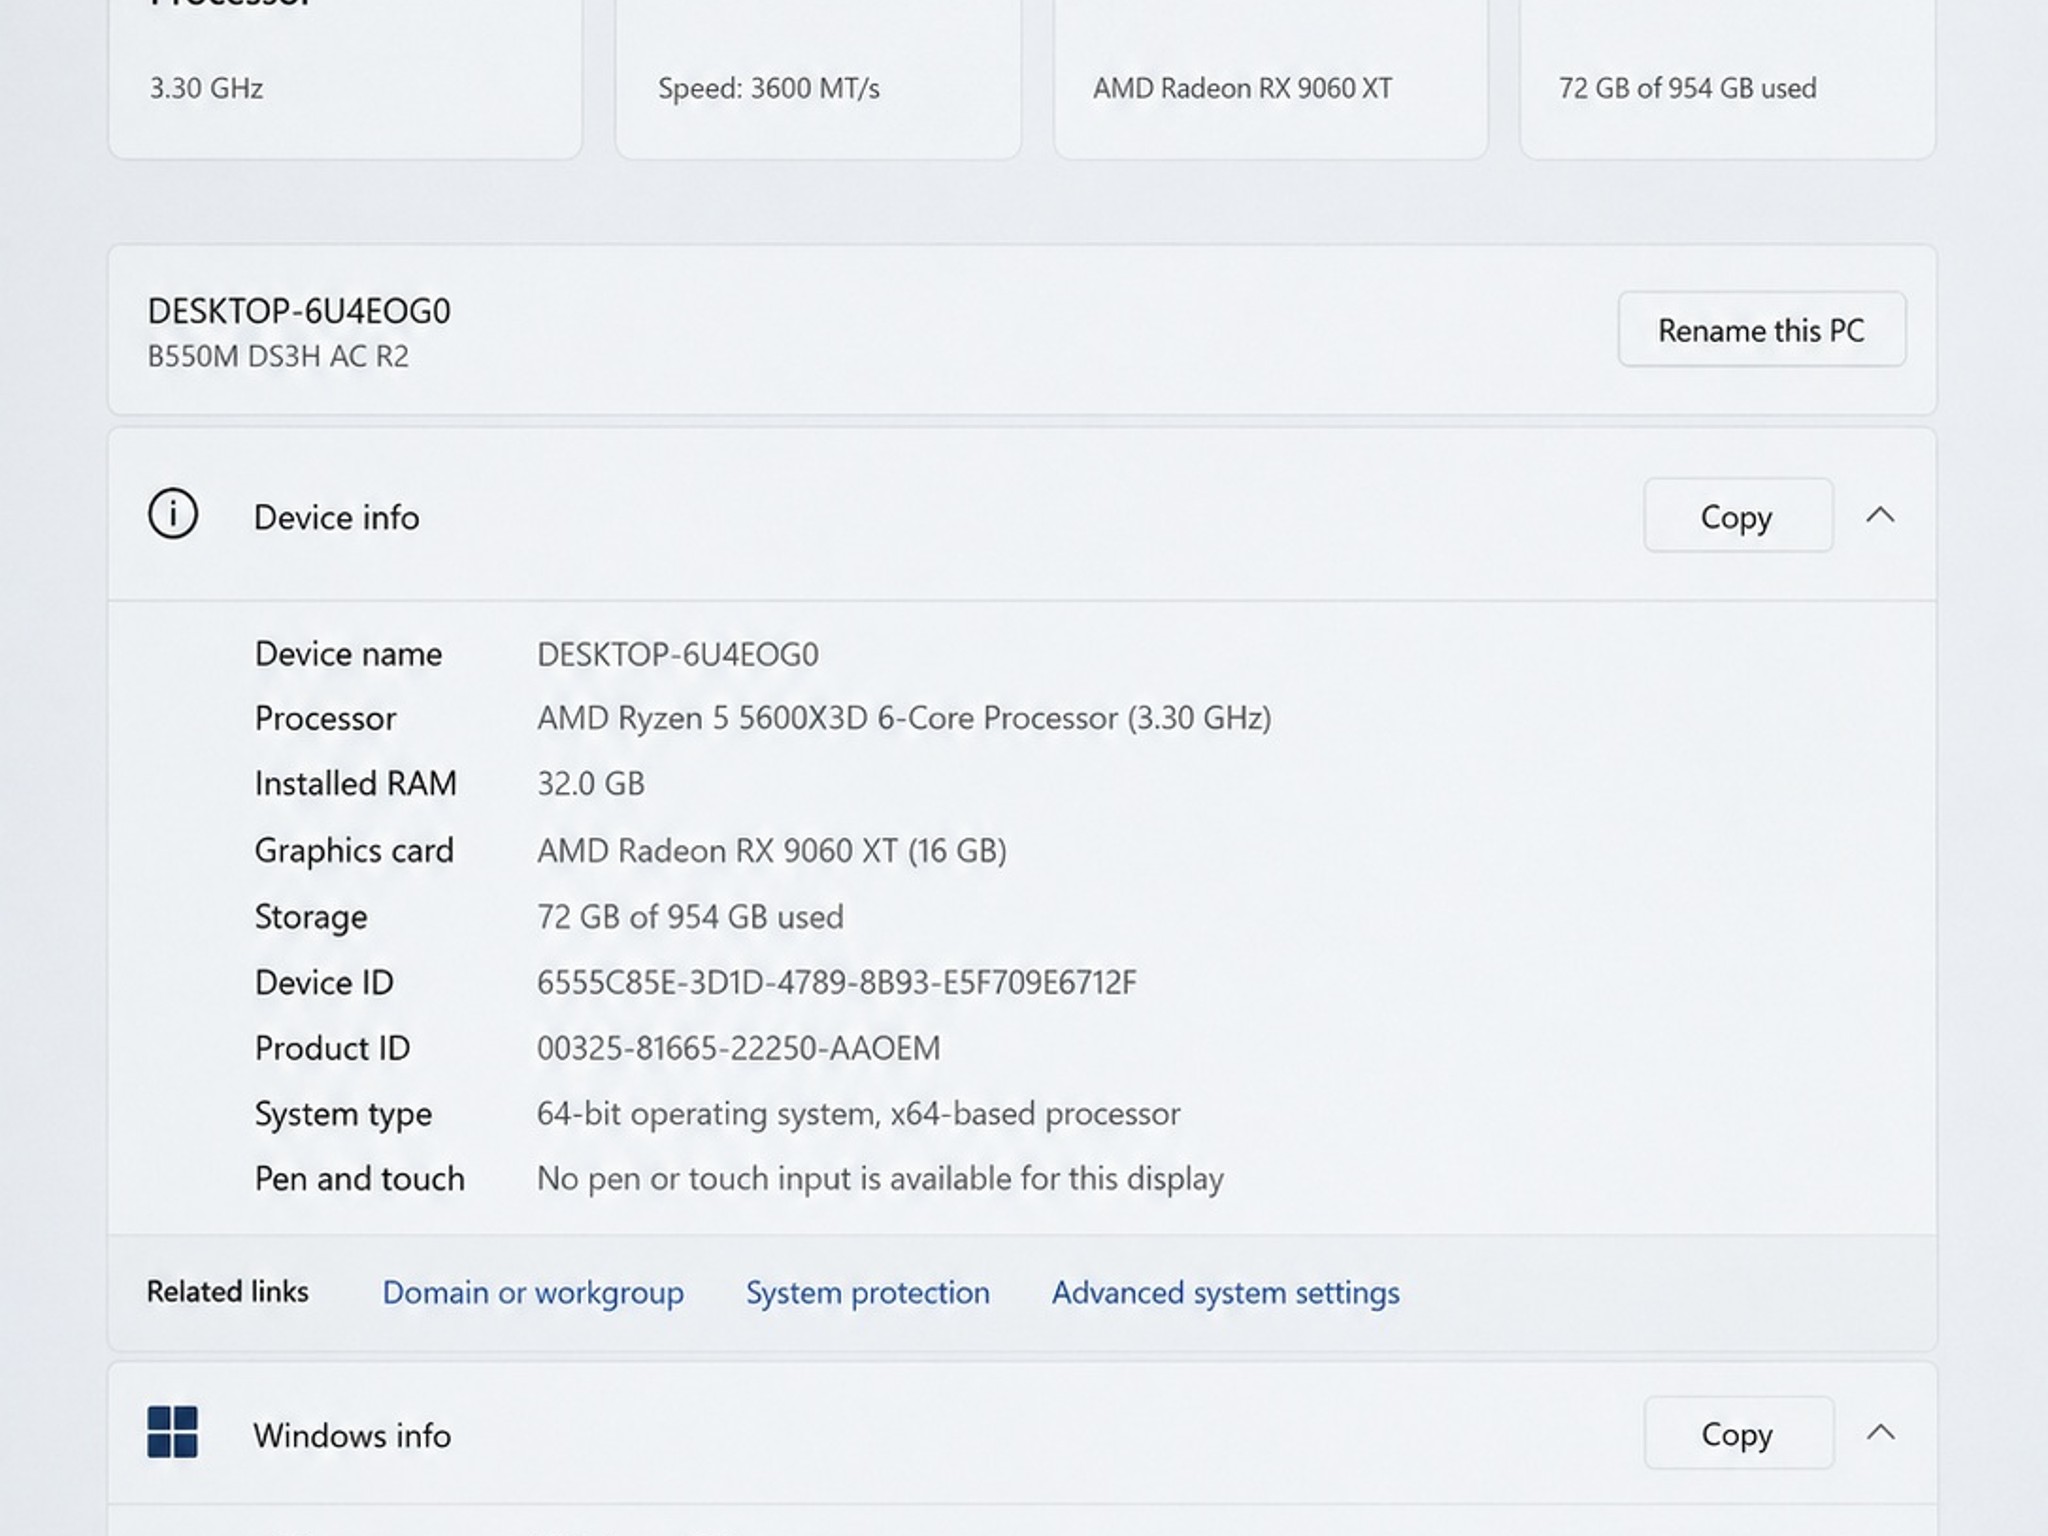Click the Rename this PC button
The width and height of the screenshot is (2048, 1536).
tap(1762, 329)
